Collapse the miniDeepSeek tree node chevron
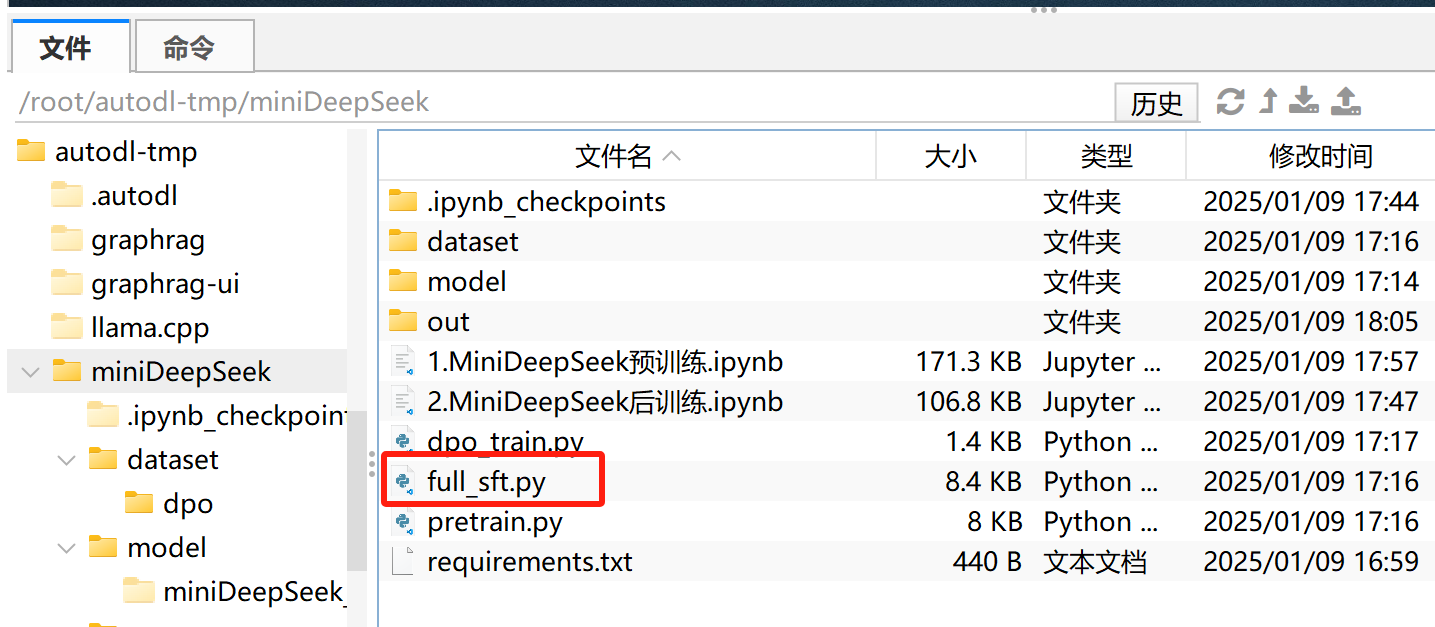The height and width of the screenshot is (627, 1435). click(30, 372)
